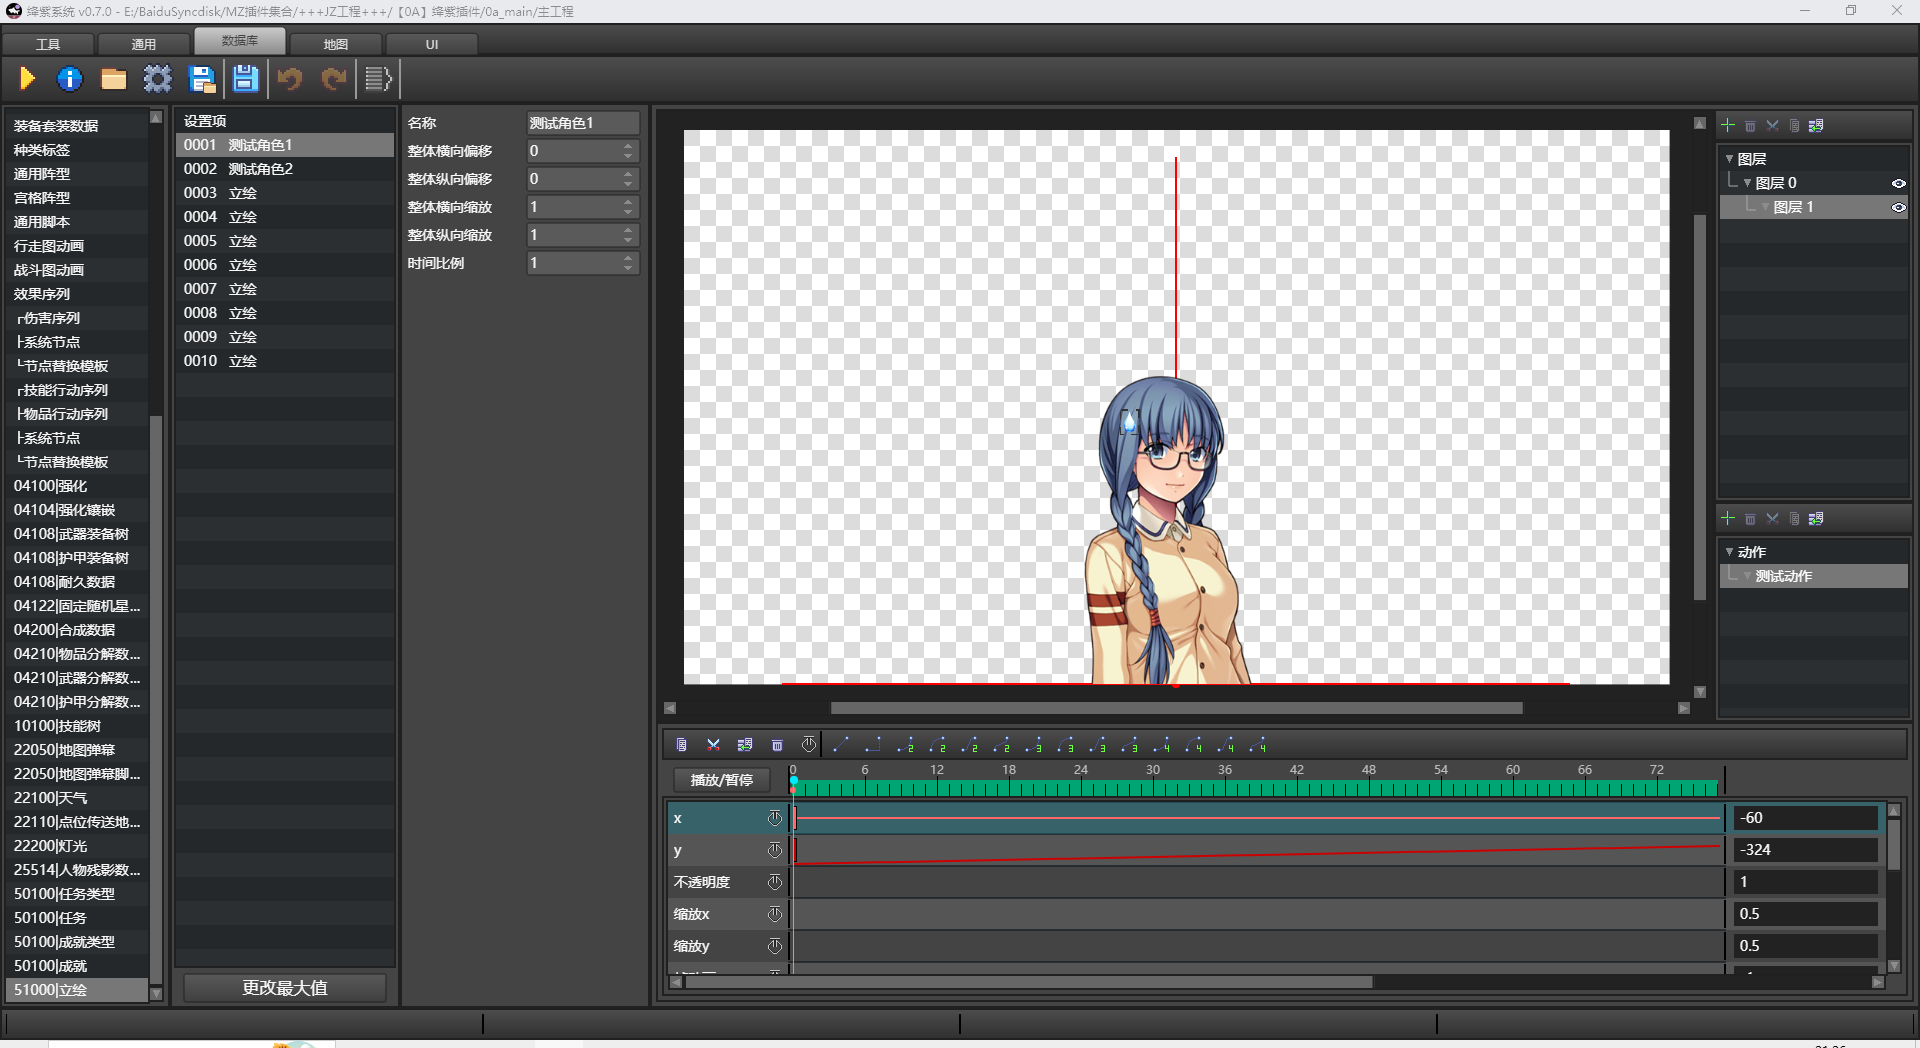Switch to the 工具 tab
1920x1048 pixels.
[x=48, y=44]
